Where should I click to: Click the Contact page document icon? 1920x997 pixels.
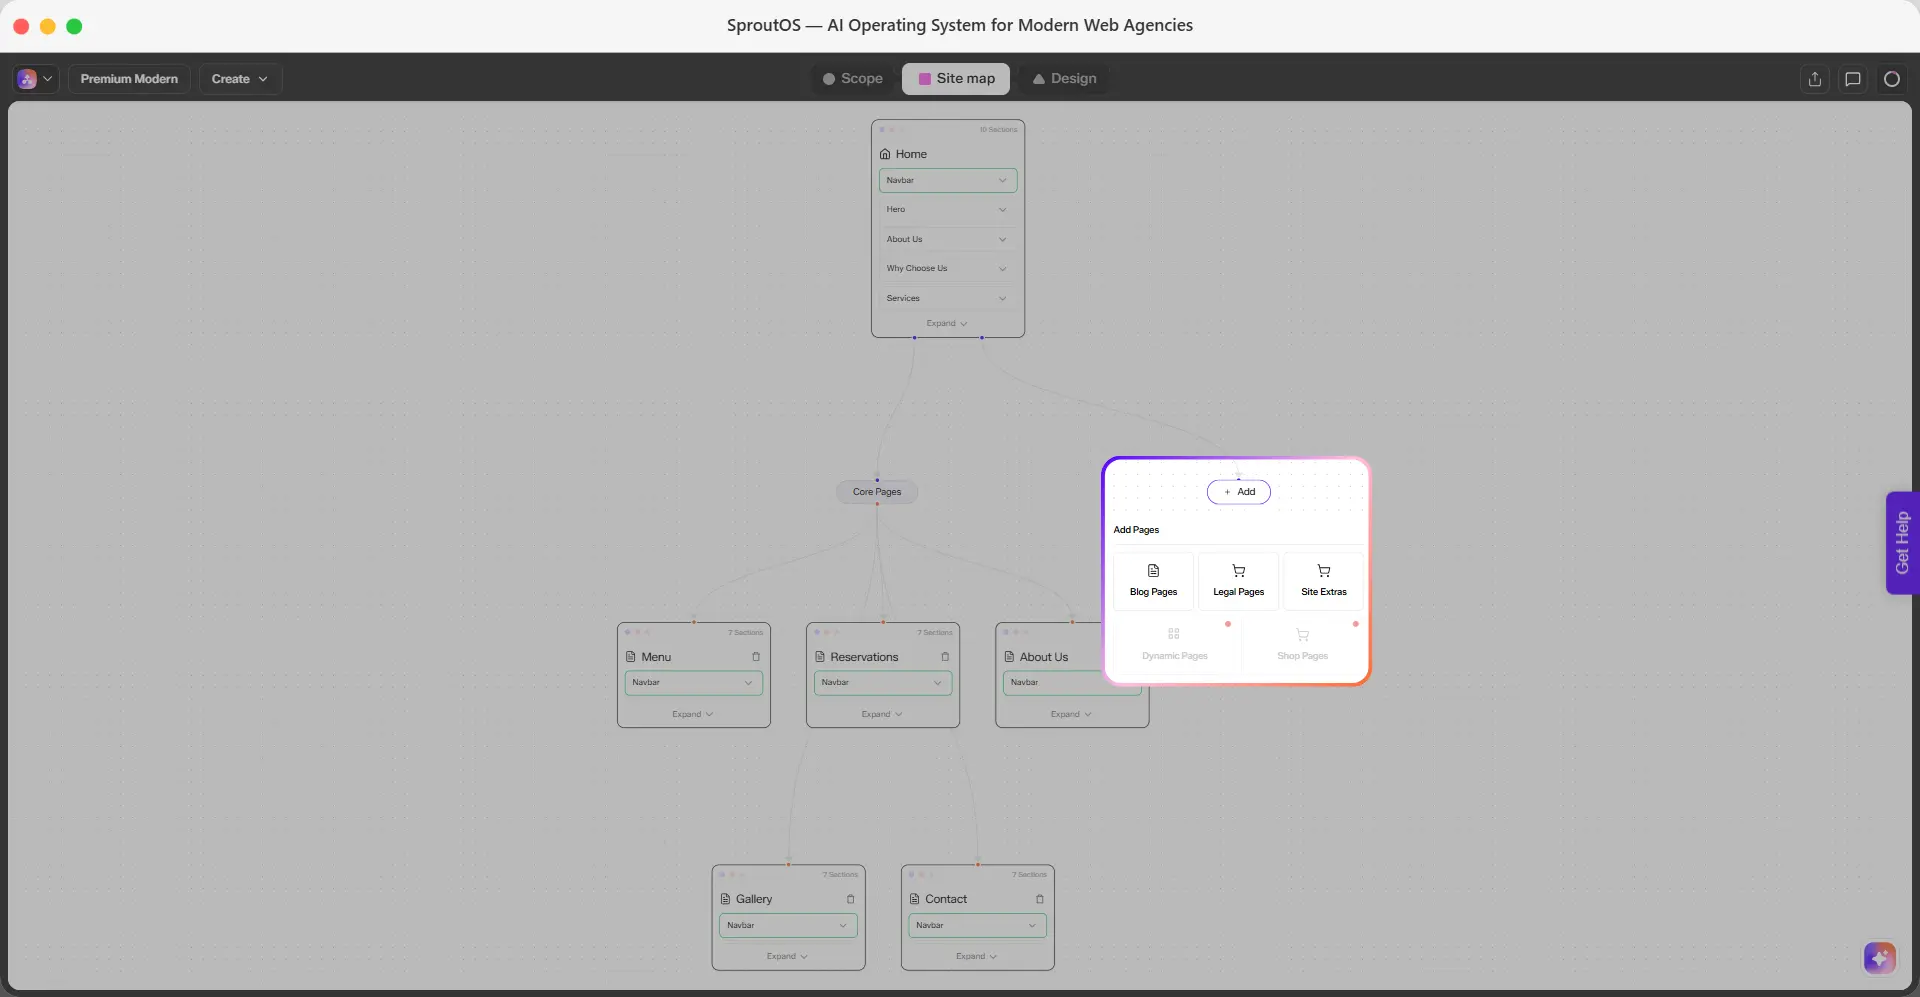tap(914, 899)
